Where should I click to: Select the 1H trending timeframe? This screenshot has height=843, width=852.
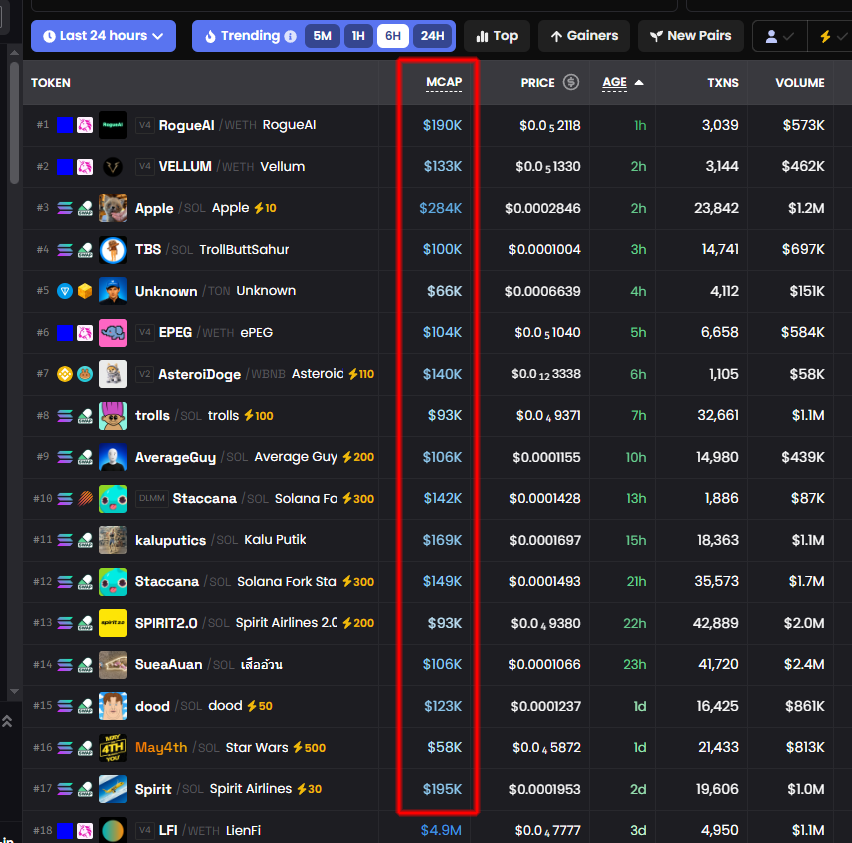(x=358, y=36)
